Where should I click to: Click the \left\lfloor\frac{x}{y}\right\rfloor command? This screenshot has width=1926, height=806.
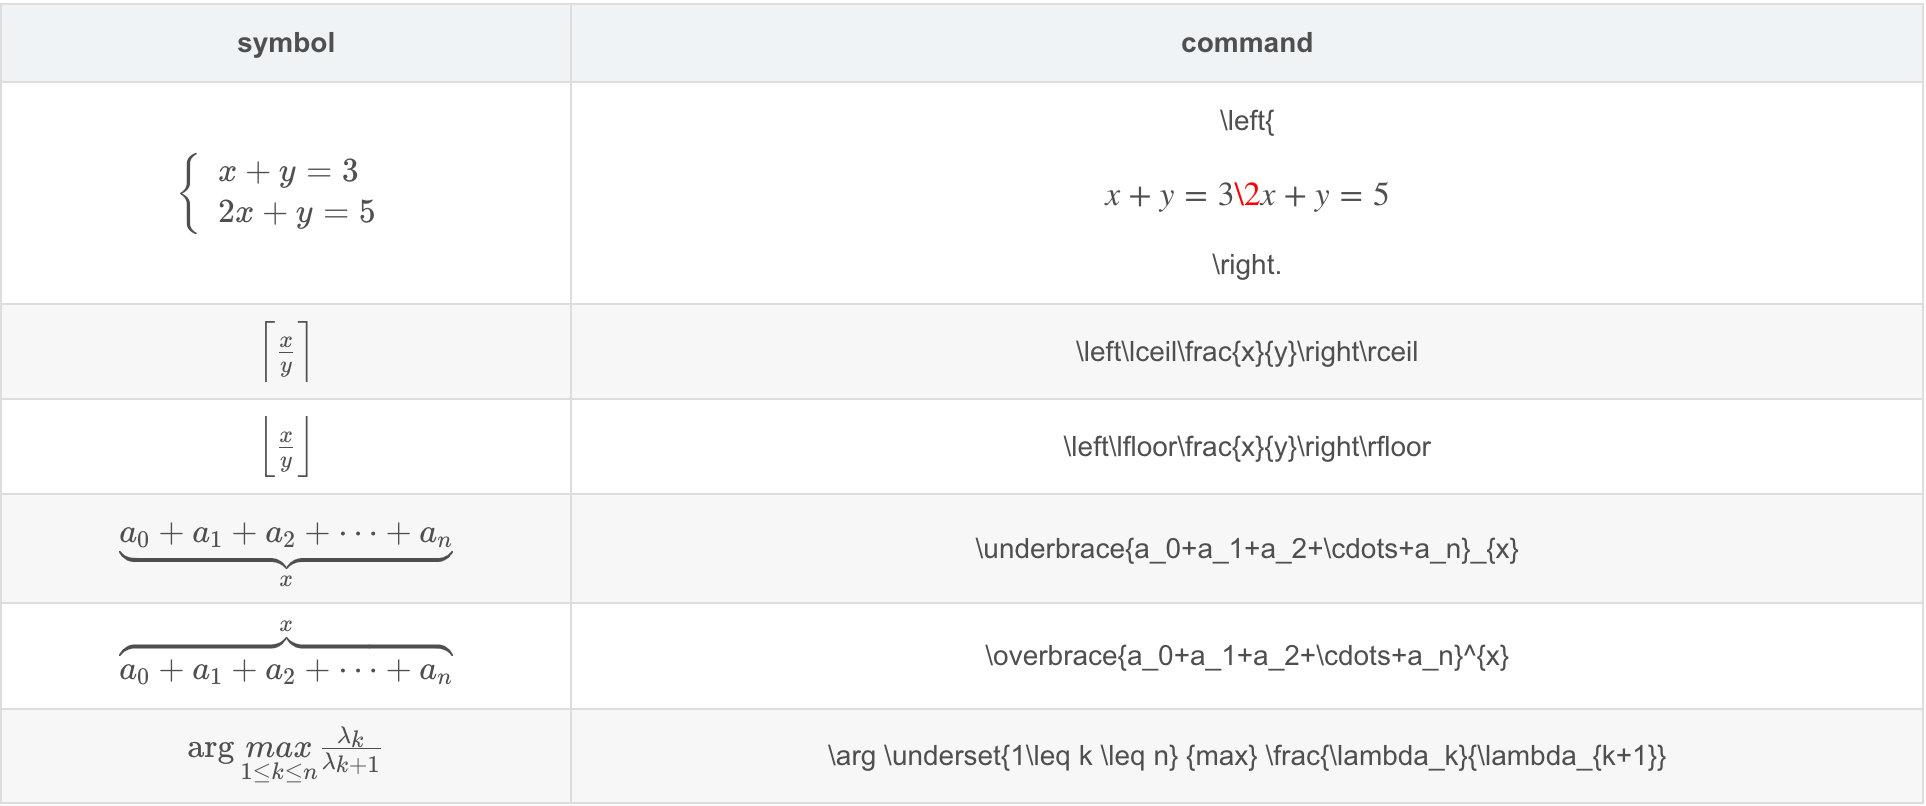coord(1246,447)
